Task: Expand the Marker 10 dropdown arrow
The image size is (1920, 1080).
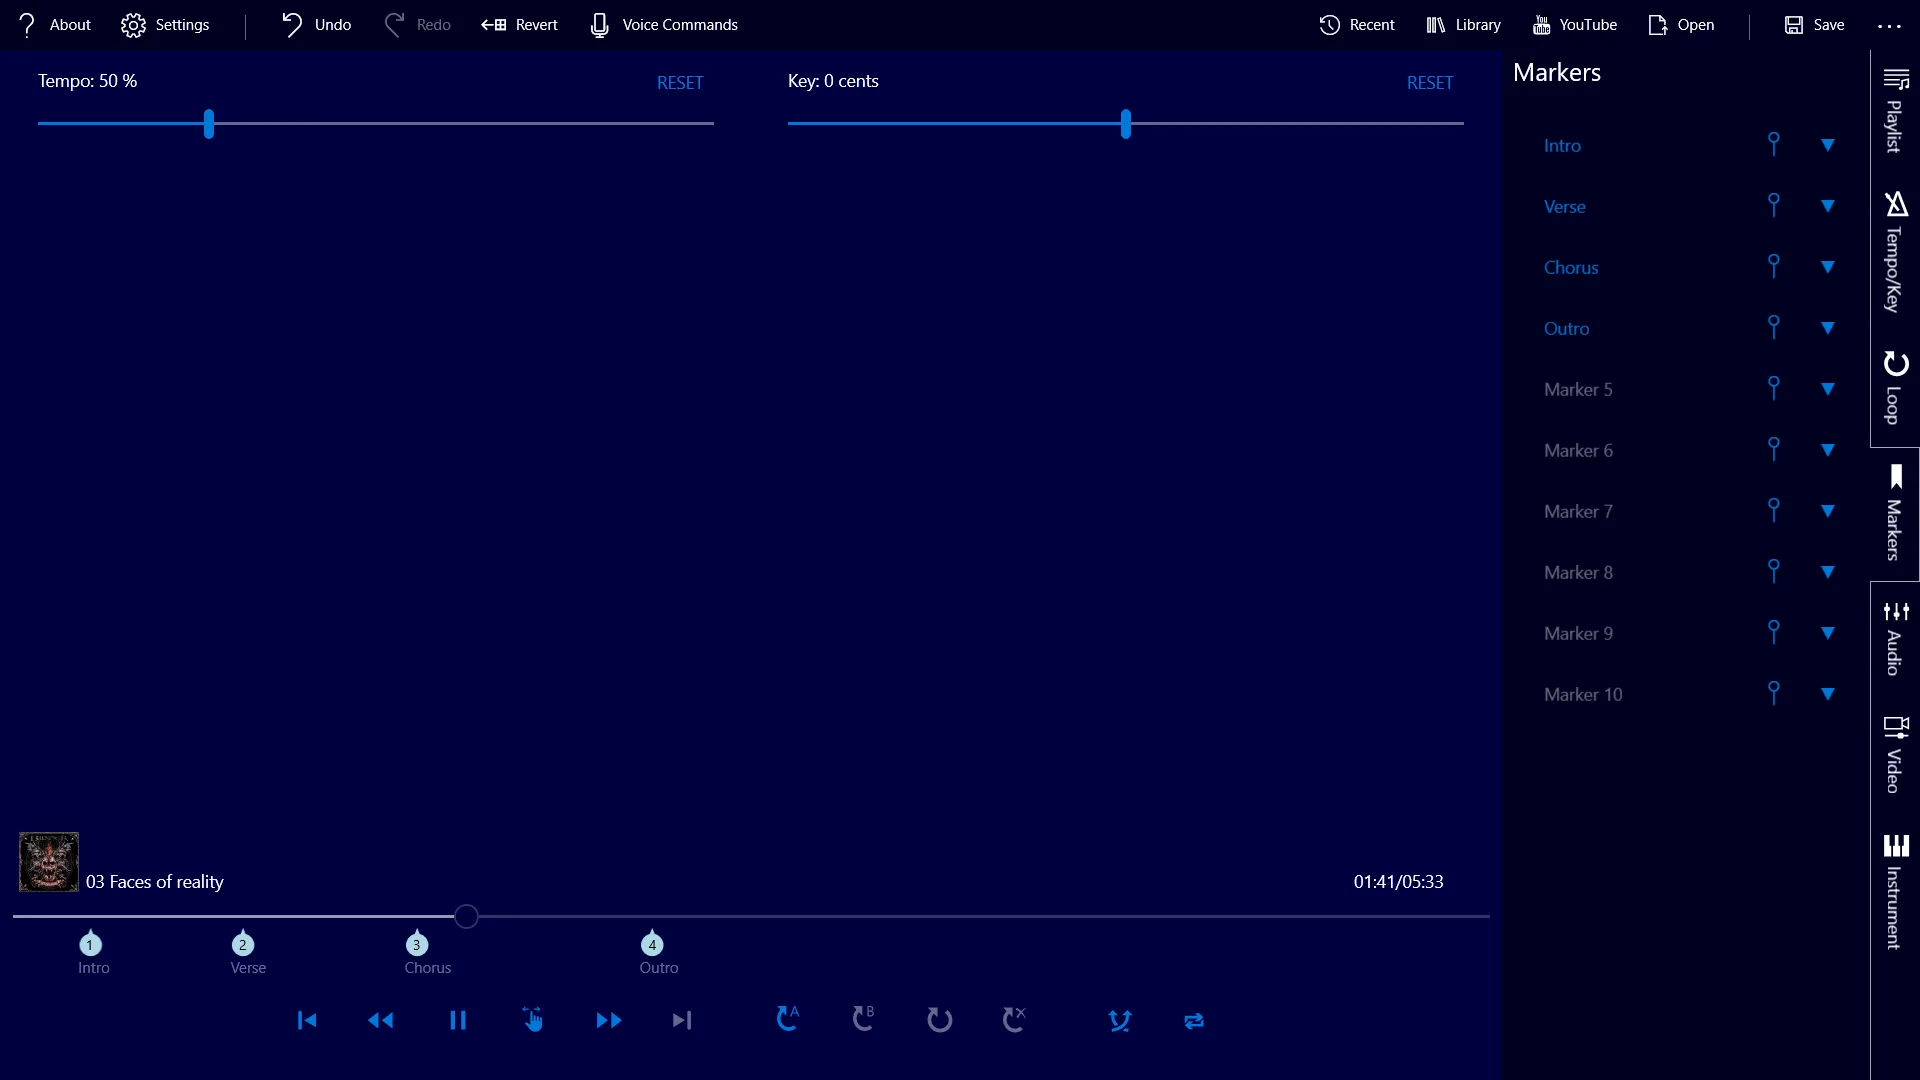Action: [x=1827, y=694]
